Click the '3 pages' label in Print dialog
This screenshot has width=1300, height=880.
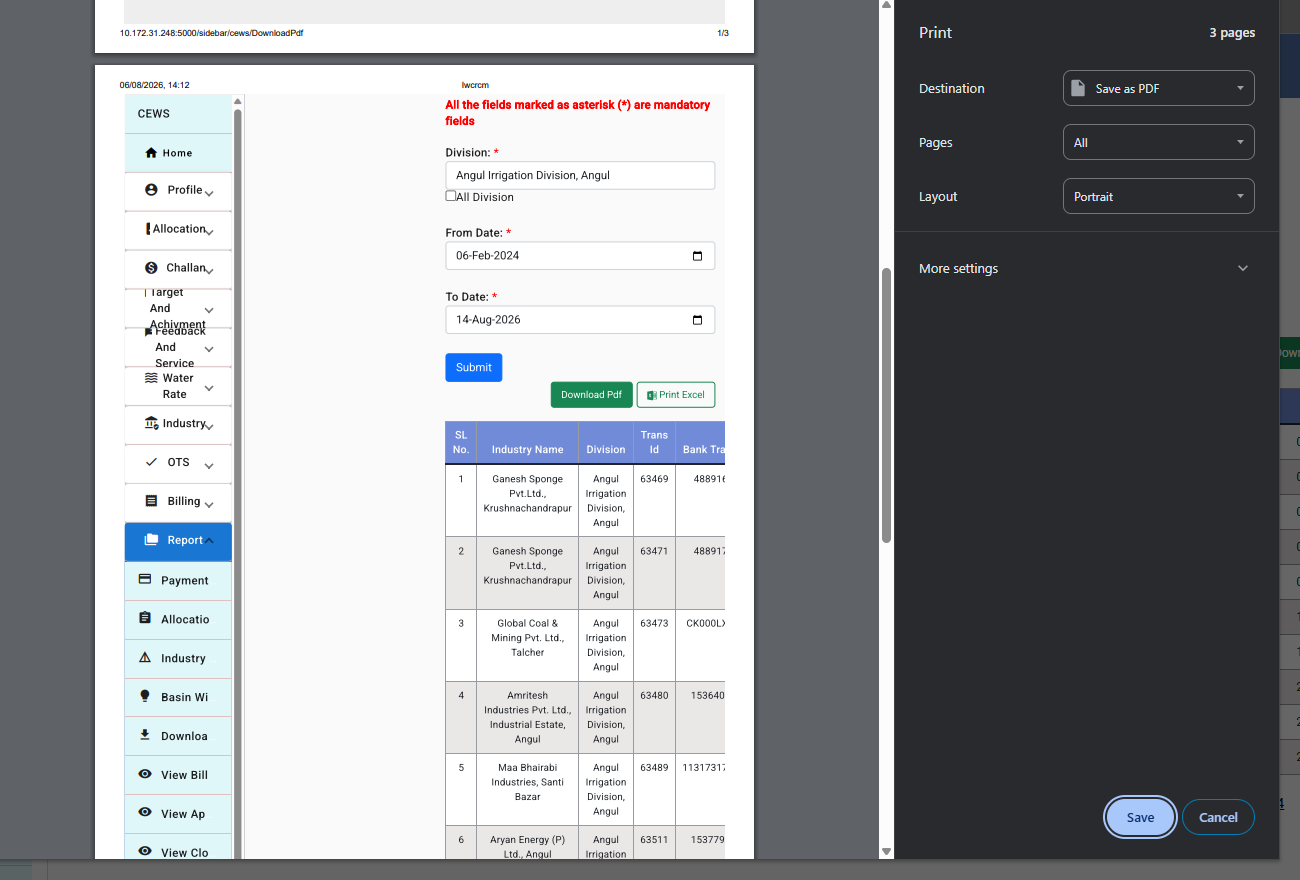coord(1232,33)
